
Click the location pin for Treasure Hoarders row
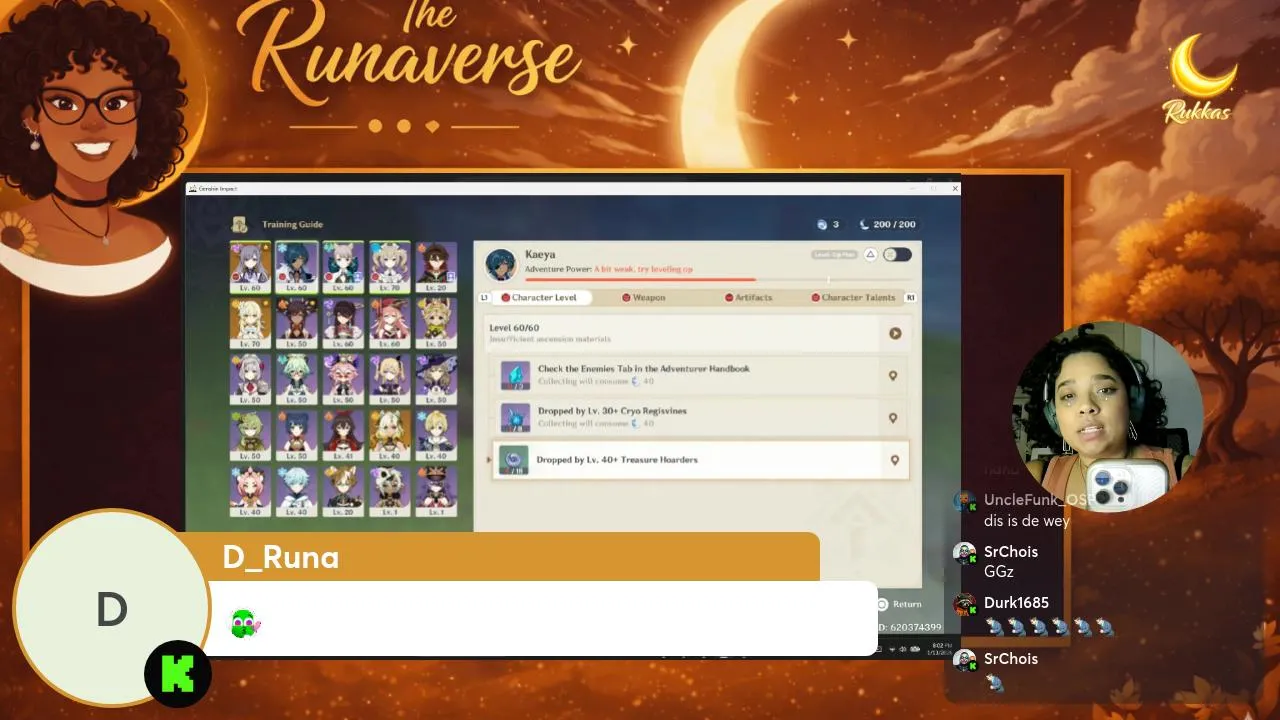(895, 460)
